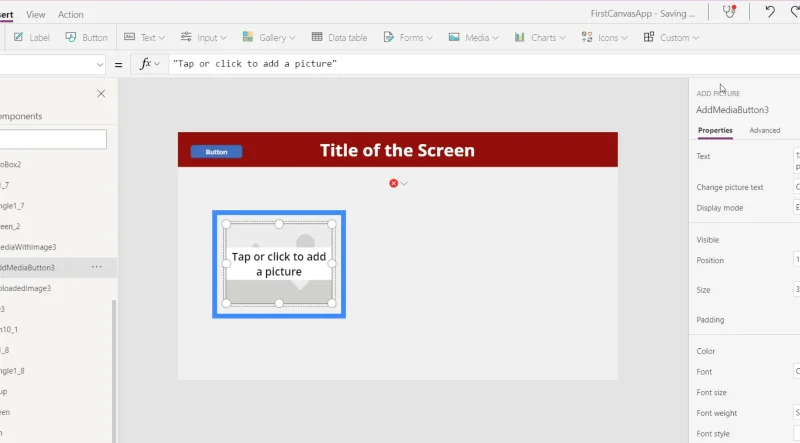Viewport: 800px width, 443px height.
Task: Open the Icons dropdown
Action: click(604, 37)
